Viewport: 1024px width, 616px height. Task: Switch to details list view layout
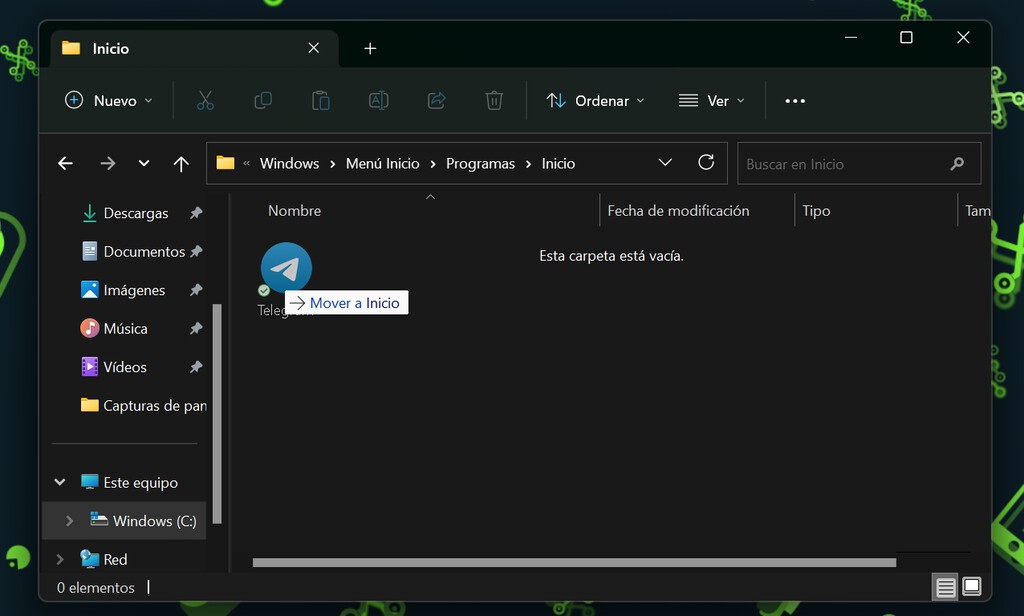945,586
